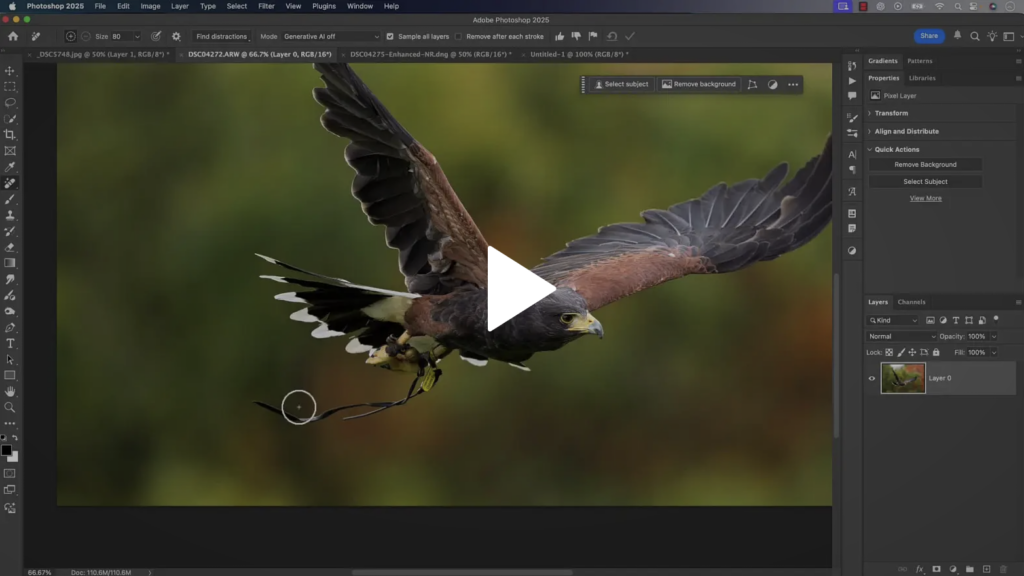This screenshot has height=576, width=1024.
Task: Select the Horizontal Type tool
Action: [x=10, y=343]
